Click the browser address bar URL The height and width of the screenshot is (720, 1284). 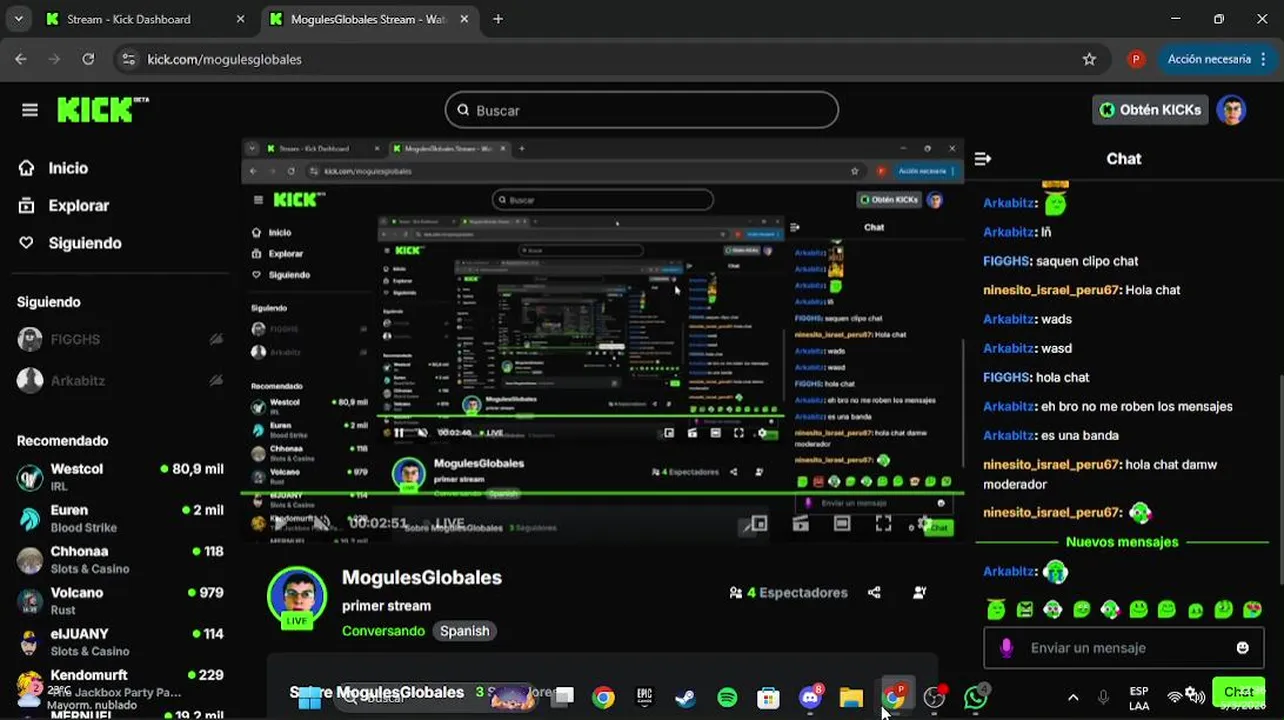[x=224, y=59]
